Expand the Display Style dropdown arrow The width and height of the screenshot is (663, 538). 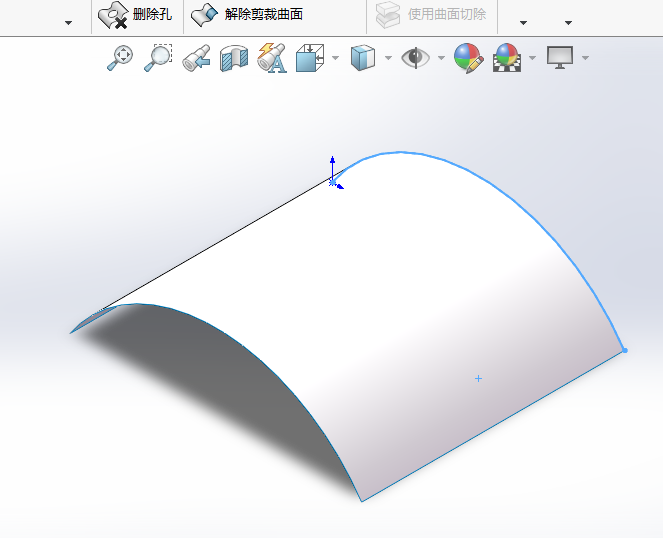coord(388,58)
